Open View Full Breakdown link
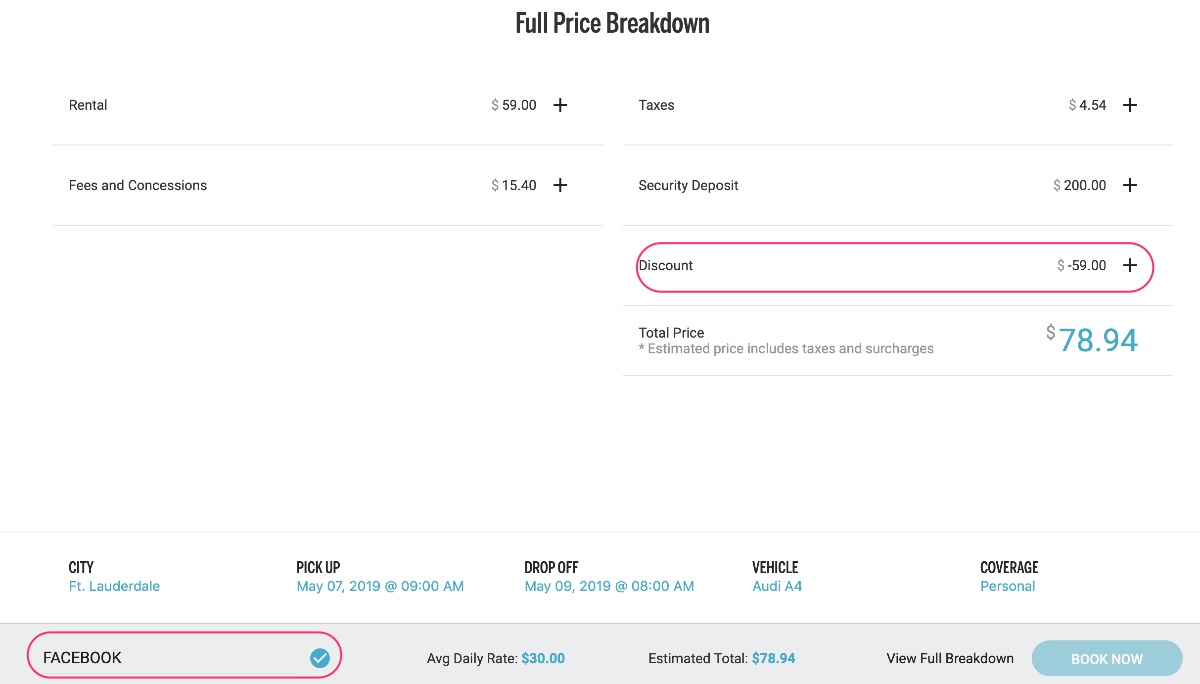The height and width of the screenshot is (684, 1200). [950, 659]
